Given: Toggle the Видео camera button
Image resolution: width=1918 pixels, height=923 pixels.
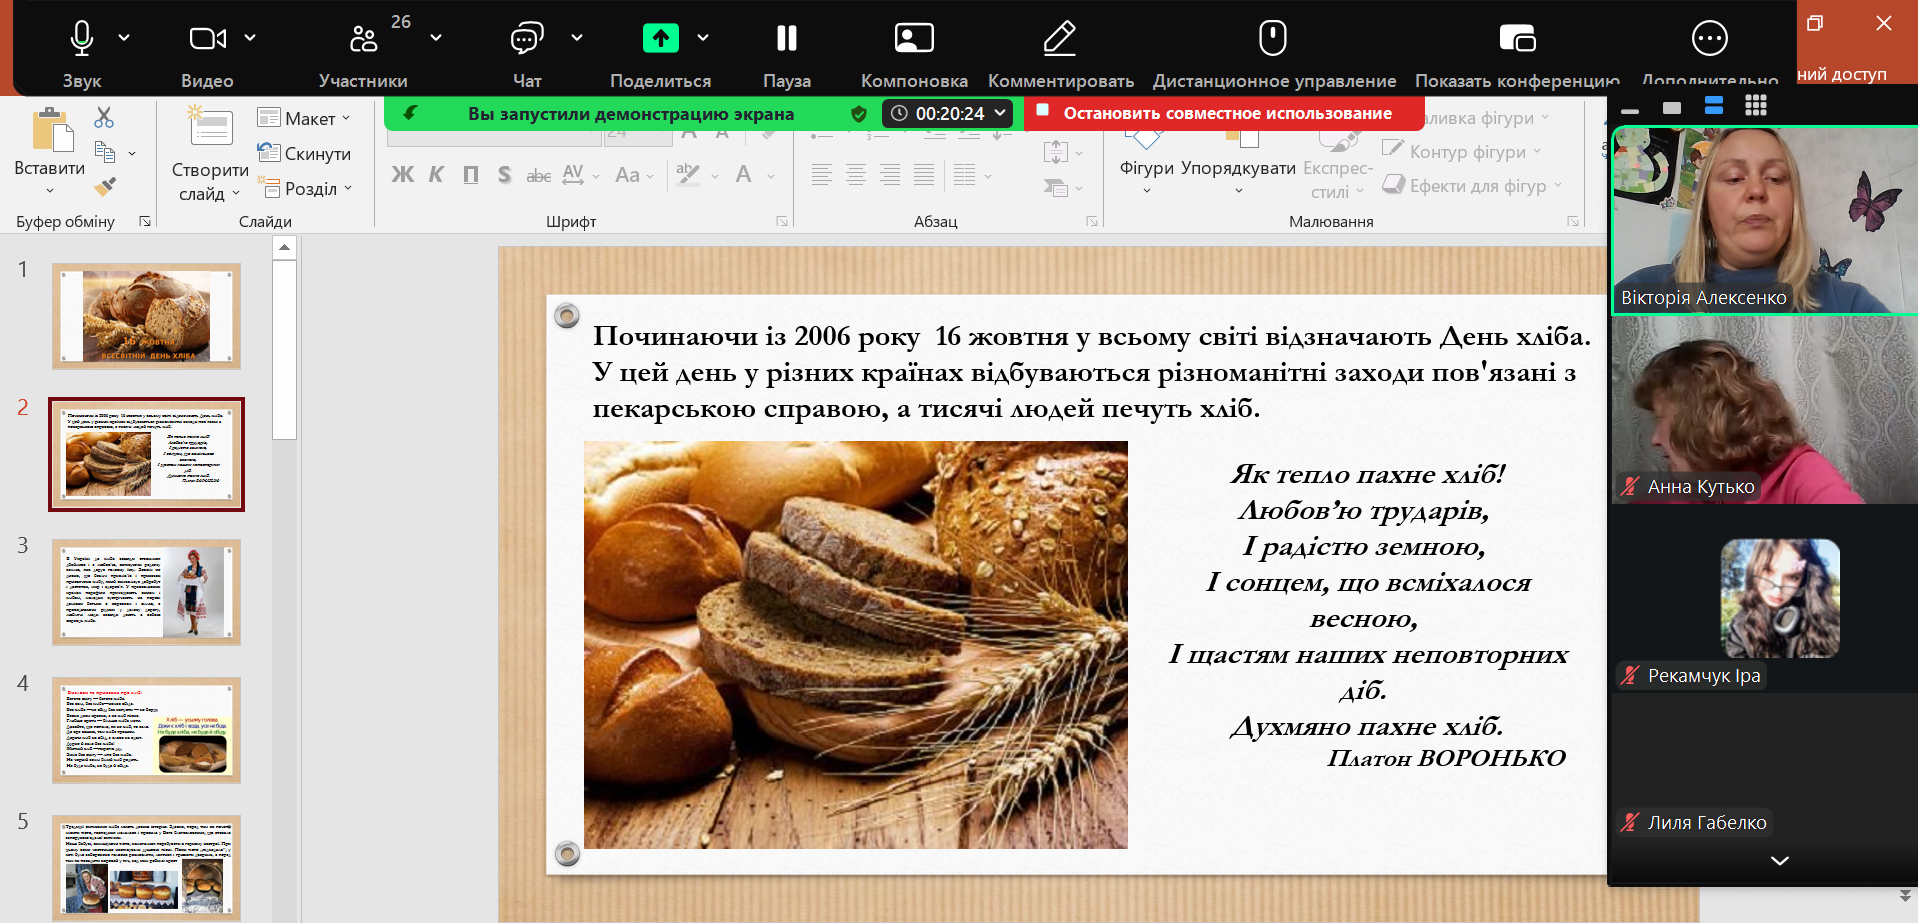Looking at the screenshot, I should (x=207, y=39).
